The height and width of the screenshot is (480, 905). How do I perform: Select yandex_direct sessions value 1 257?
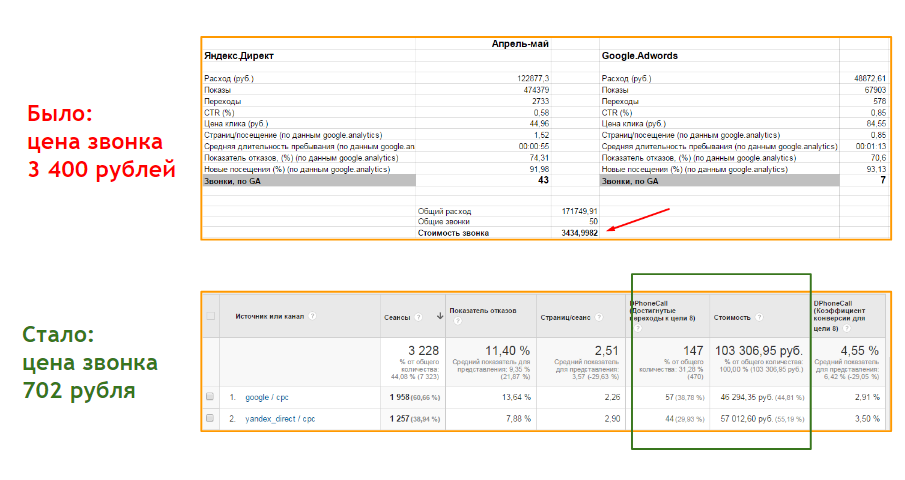pyautogui.click(x=399, y=419)
